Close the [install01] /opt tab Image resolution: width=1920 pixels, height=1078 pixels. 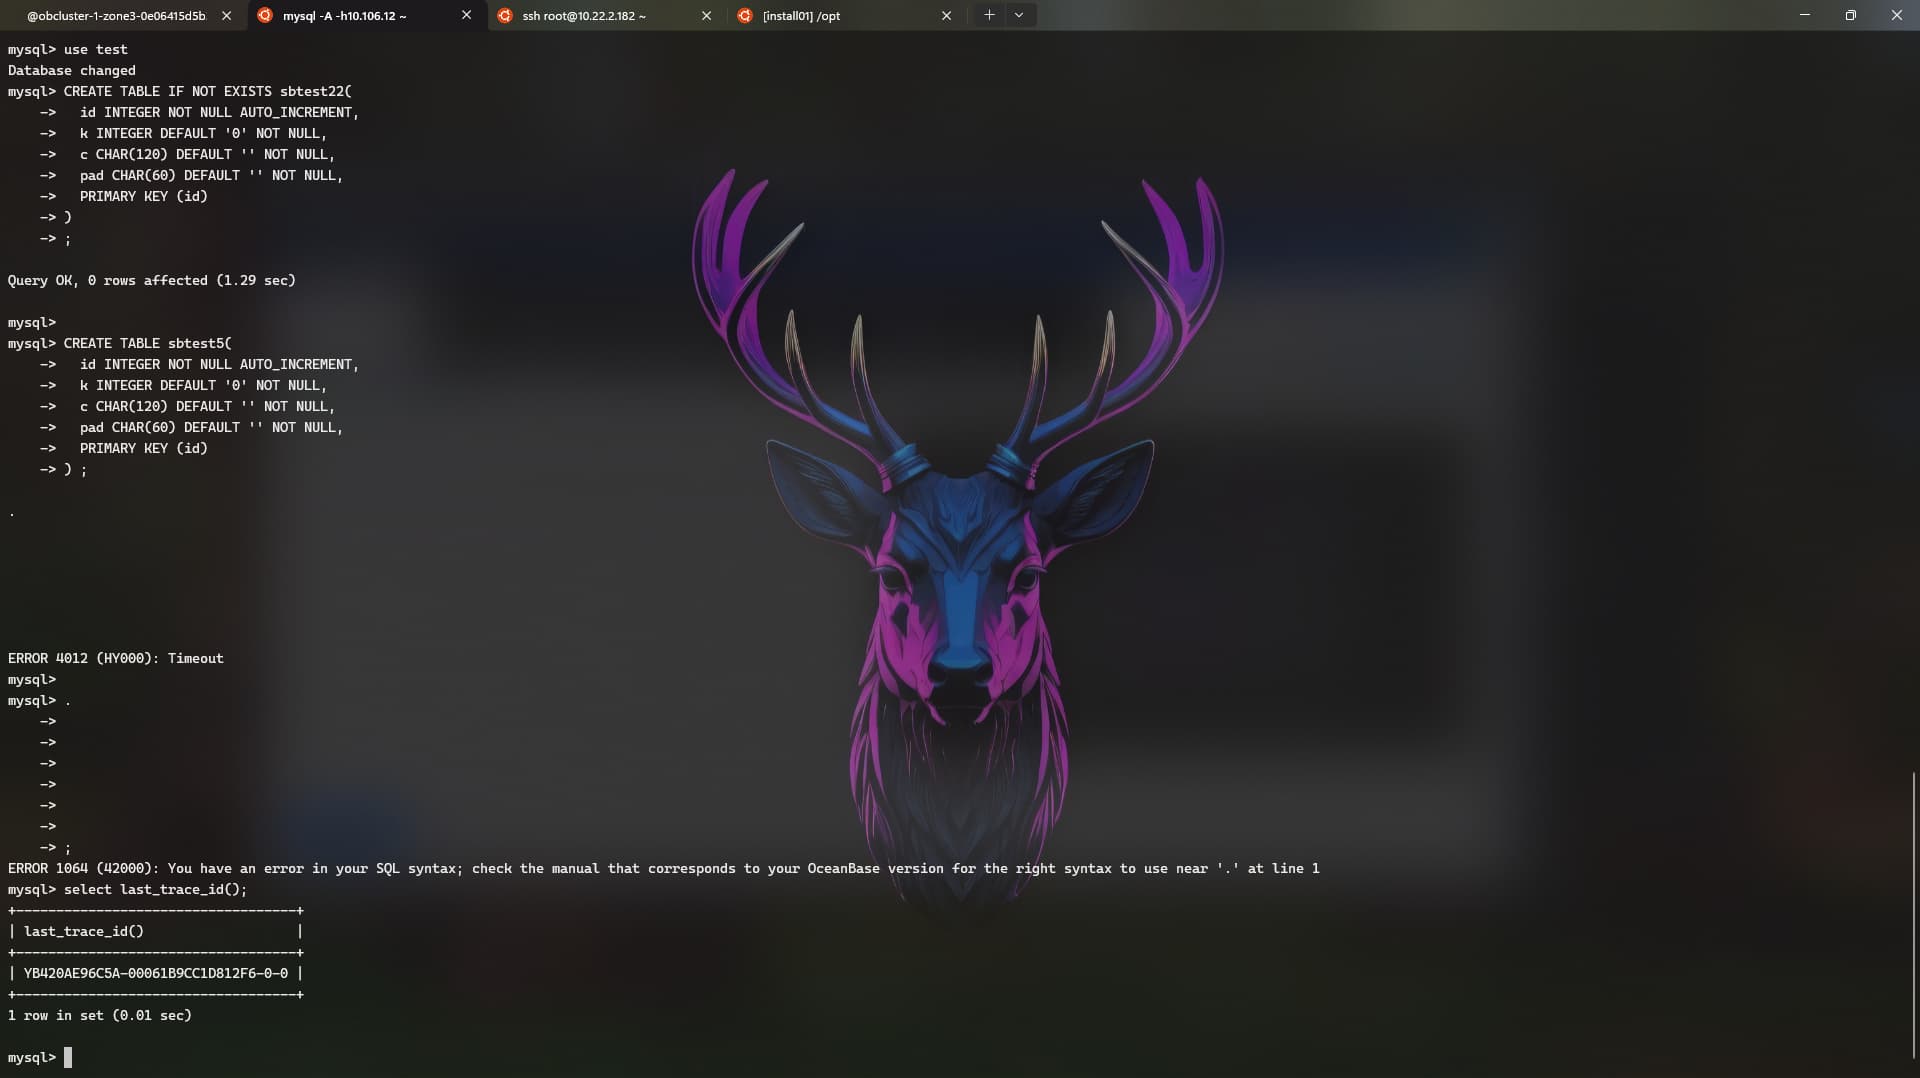pos(946,15)
